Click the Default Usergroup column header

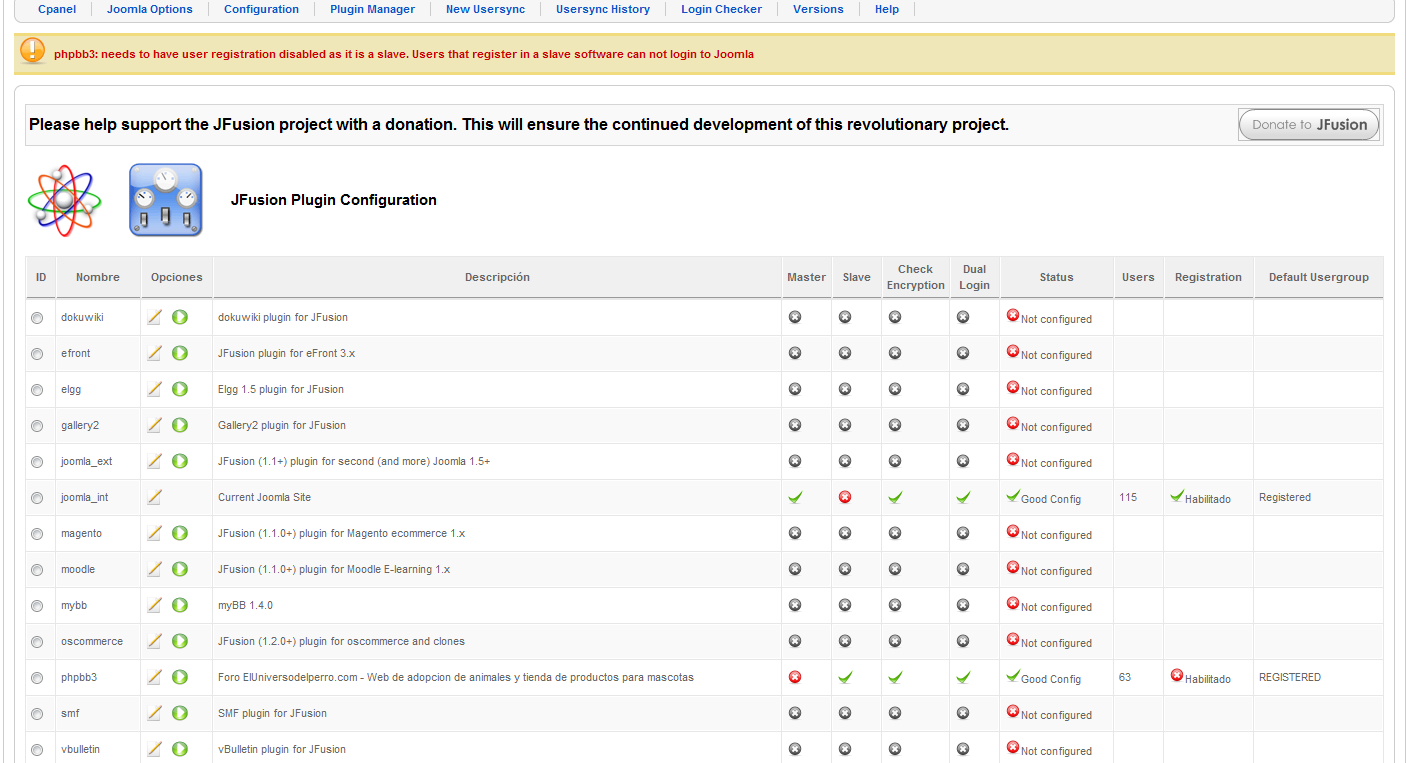[x=1319, y=277]
